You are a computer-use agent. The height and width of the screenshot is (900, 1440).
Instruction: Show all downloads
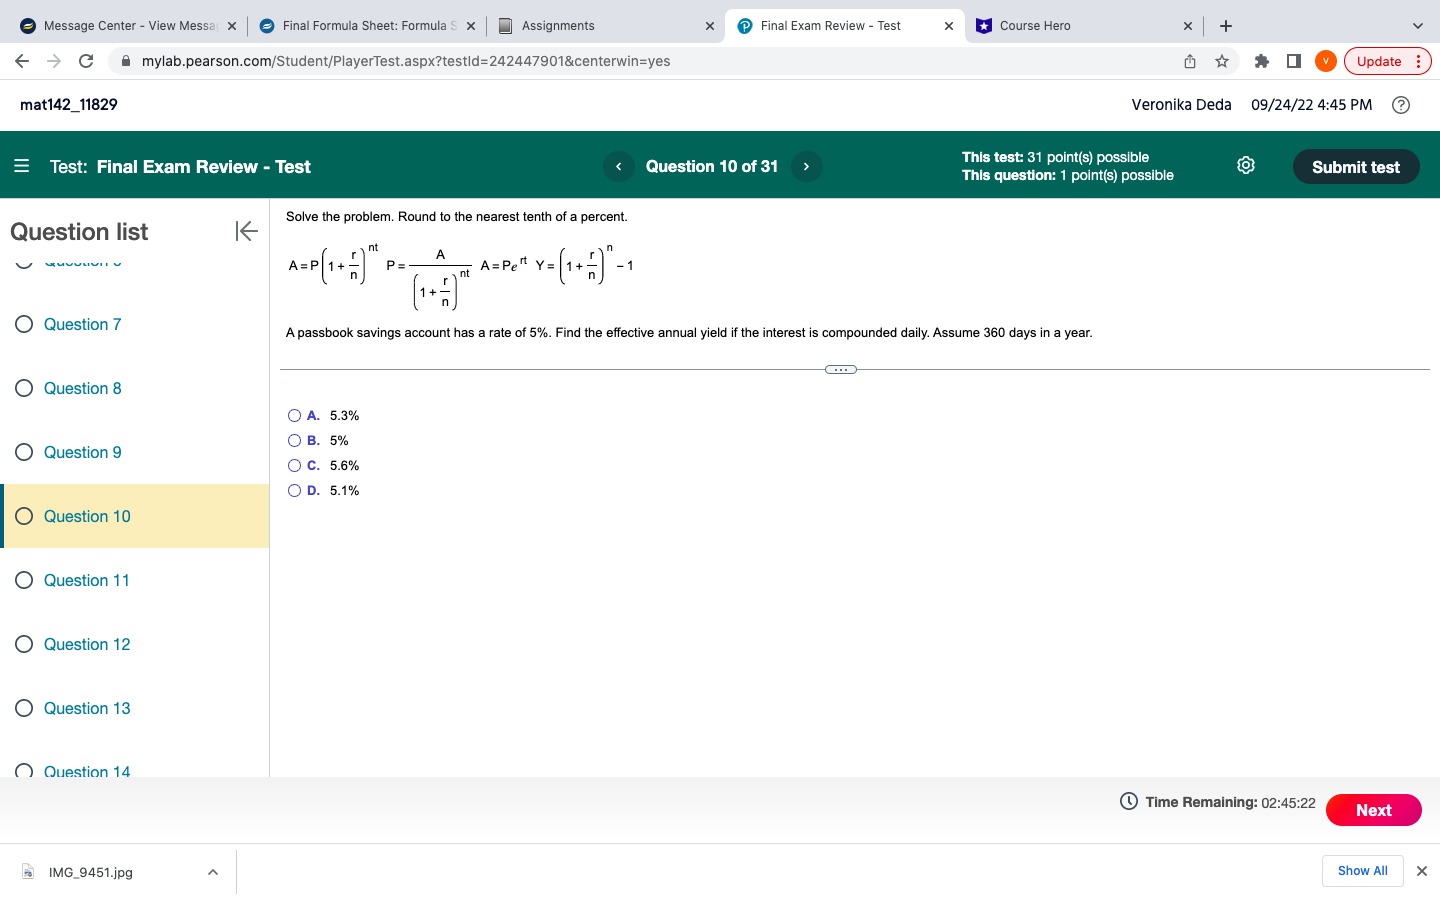point(1363,871)
